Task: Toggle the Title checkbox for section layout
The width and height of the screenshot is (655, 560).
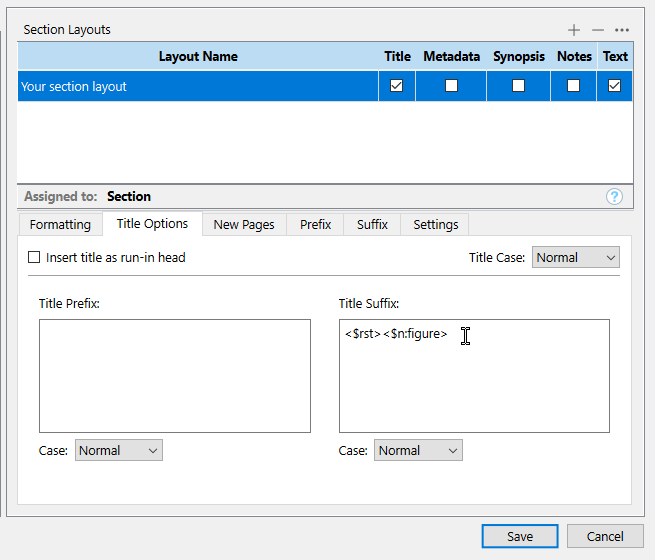Action: point(397,86)
